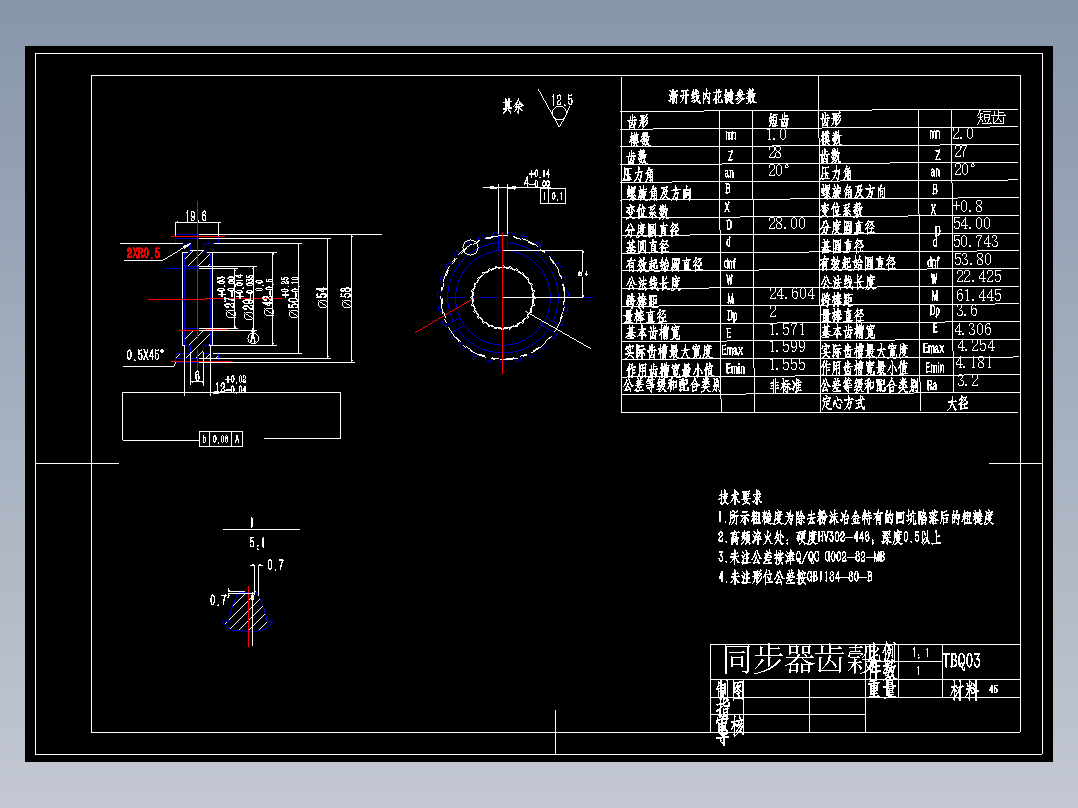Click the "28.00" pitch diameter value
Image resolution: width=1078 pixels, height=808 pixels.
(x=786, y=223)
